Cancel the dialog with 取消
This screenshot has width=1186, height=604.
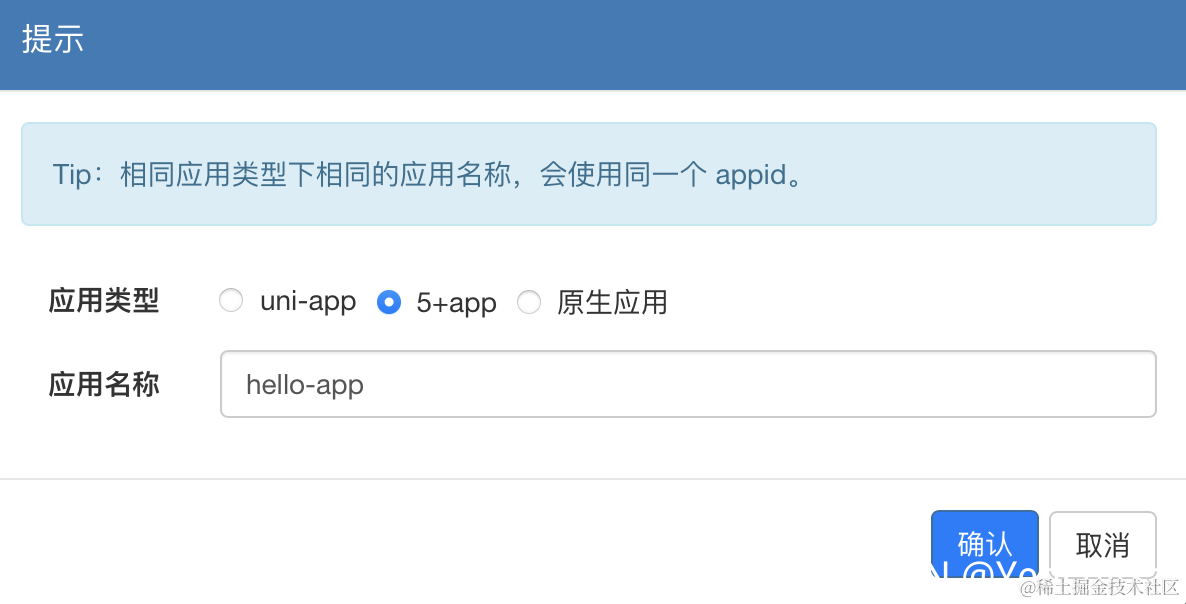(x=1103, y=544)
